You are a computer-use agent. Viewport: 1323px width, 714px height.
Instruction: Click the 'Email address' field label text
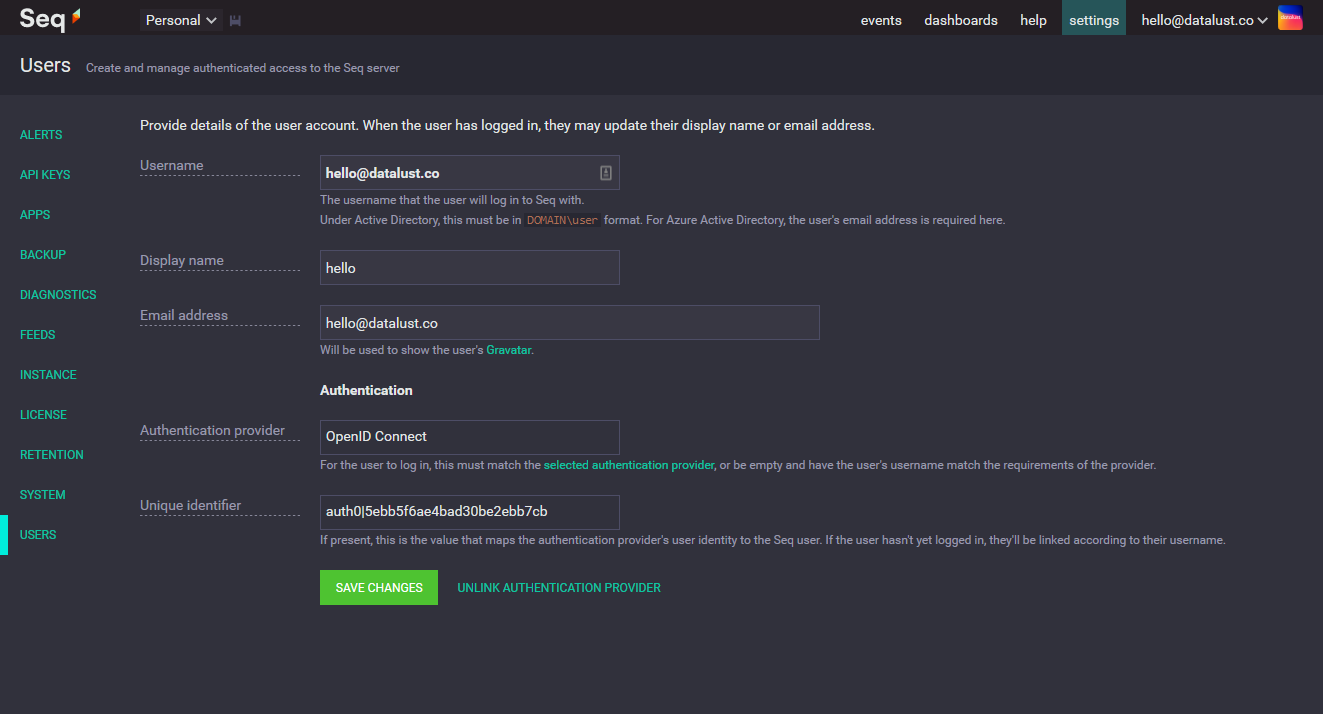tap(184, 316)
